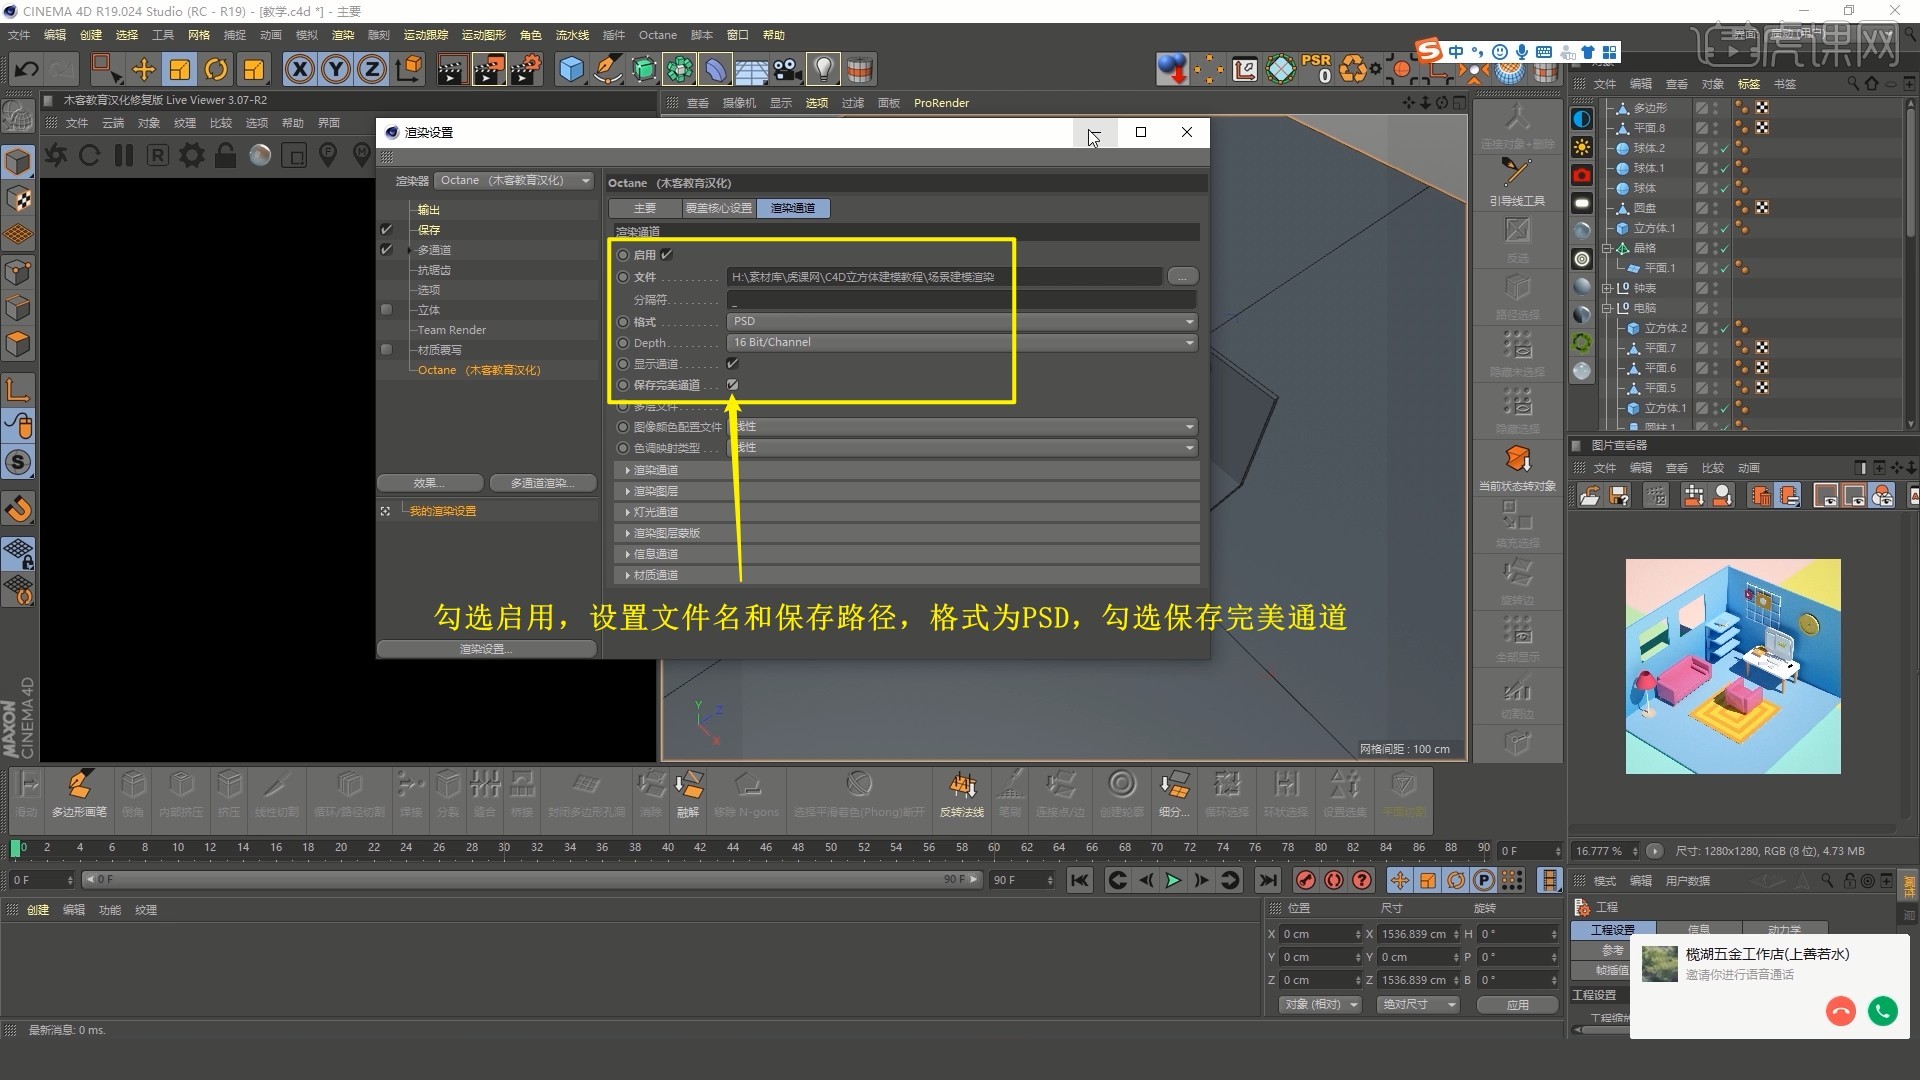Expand the 信息通道 section
The height and width of the screenshot is (1080, 1920).
905,554
